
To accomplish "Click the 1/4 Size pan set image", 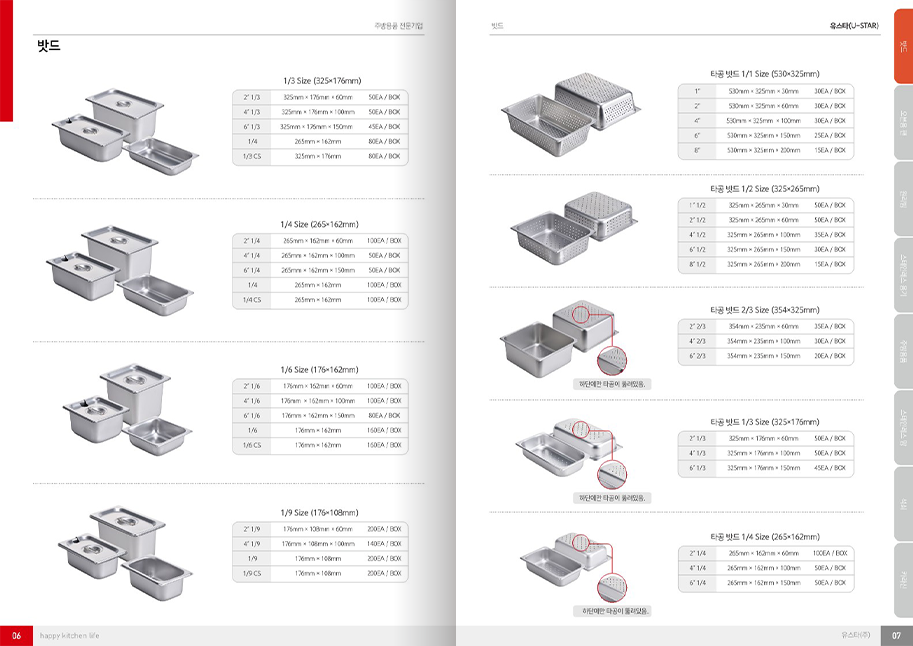I will tap(120, 268).
